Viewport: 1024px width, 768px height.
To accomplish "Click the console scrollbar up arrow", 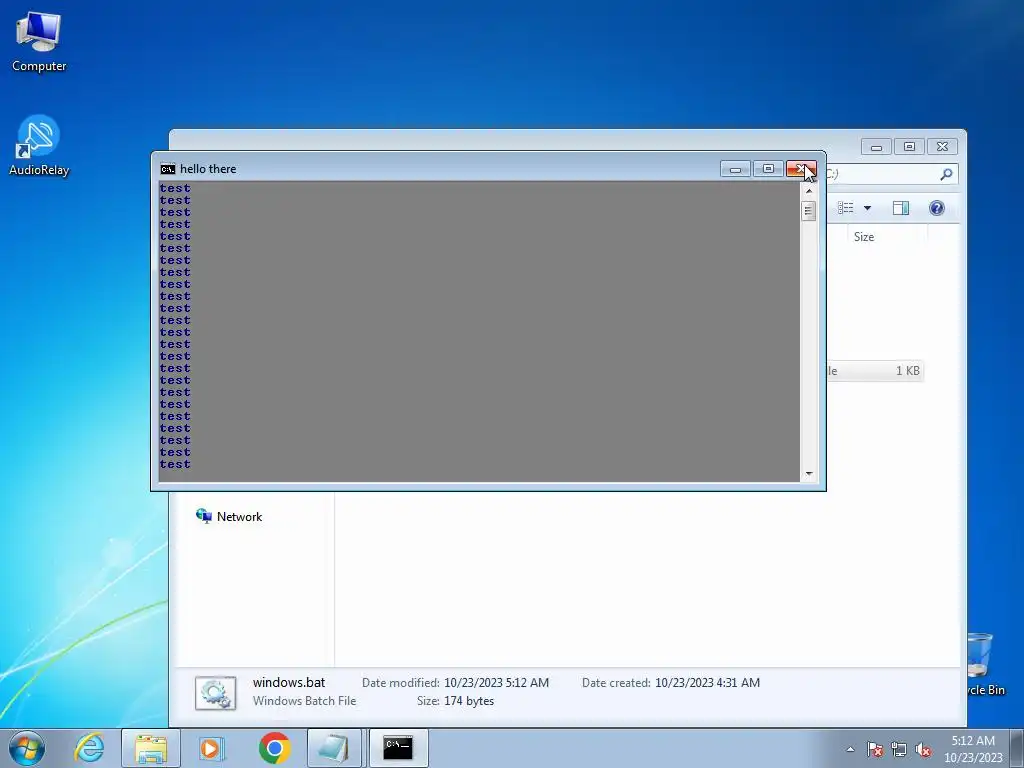I will 808,191.
